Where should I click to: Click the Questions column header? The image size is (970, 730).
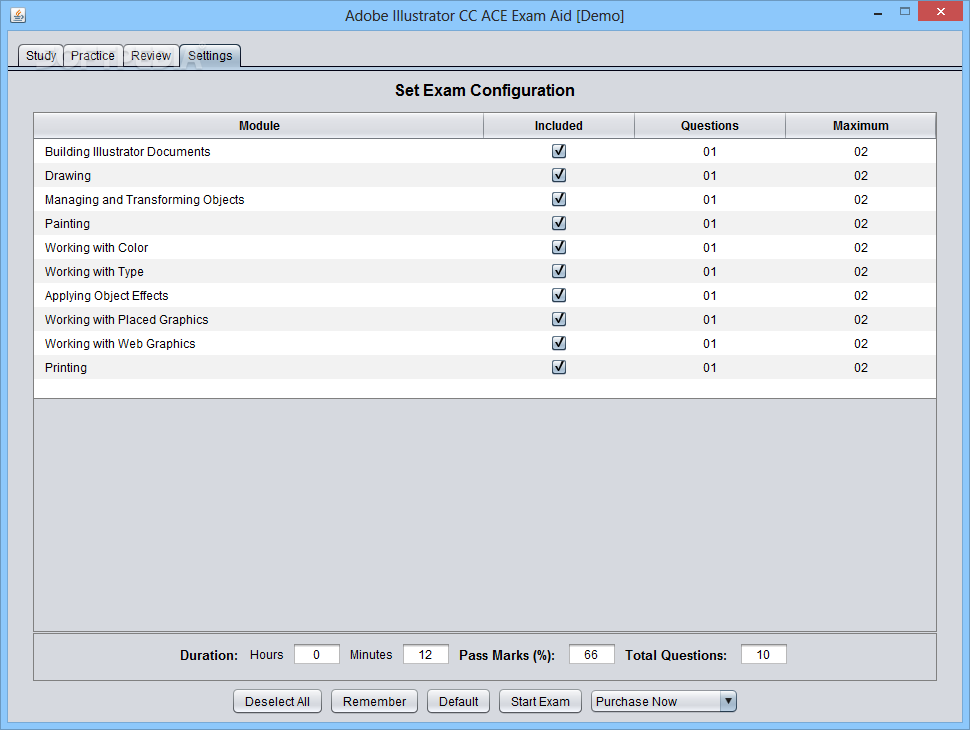pyautogui.click(x=710, y=126)
